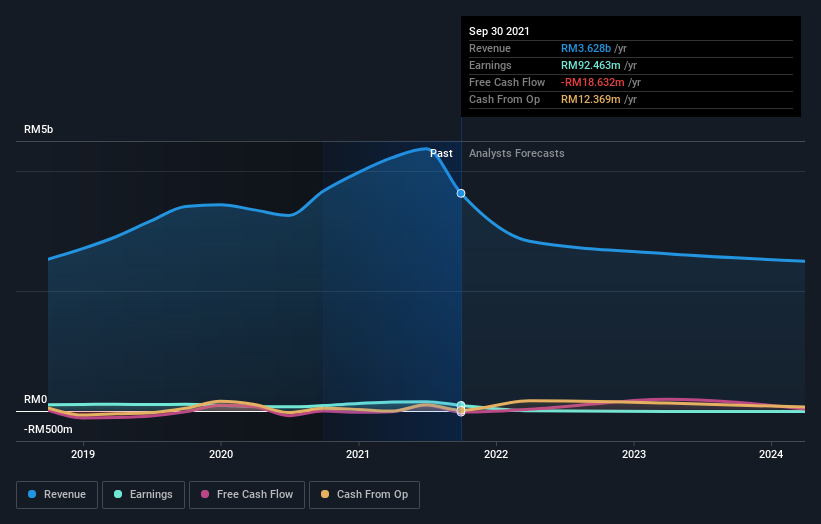
Task: Toggle the Cash From Op legend button
Action: [364, 495]
